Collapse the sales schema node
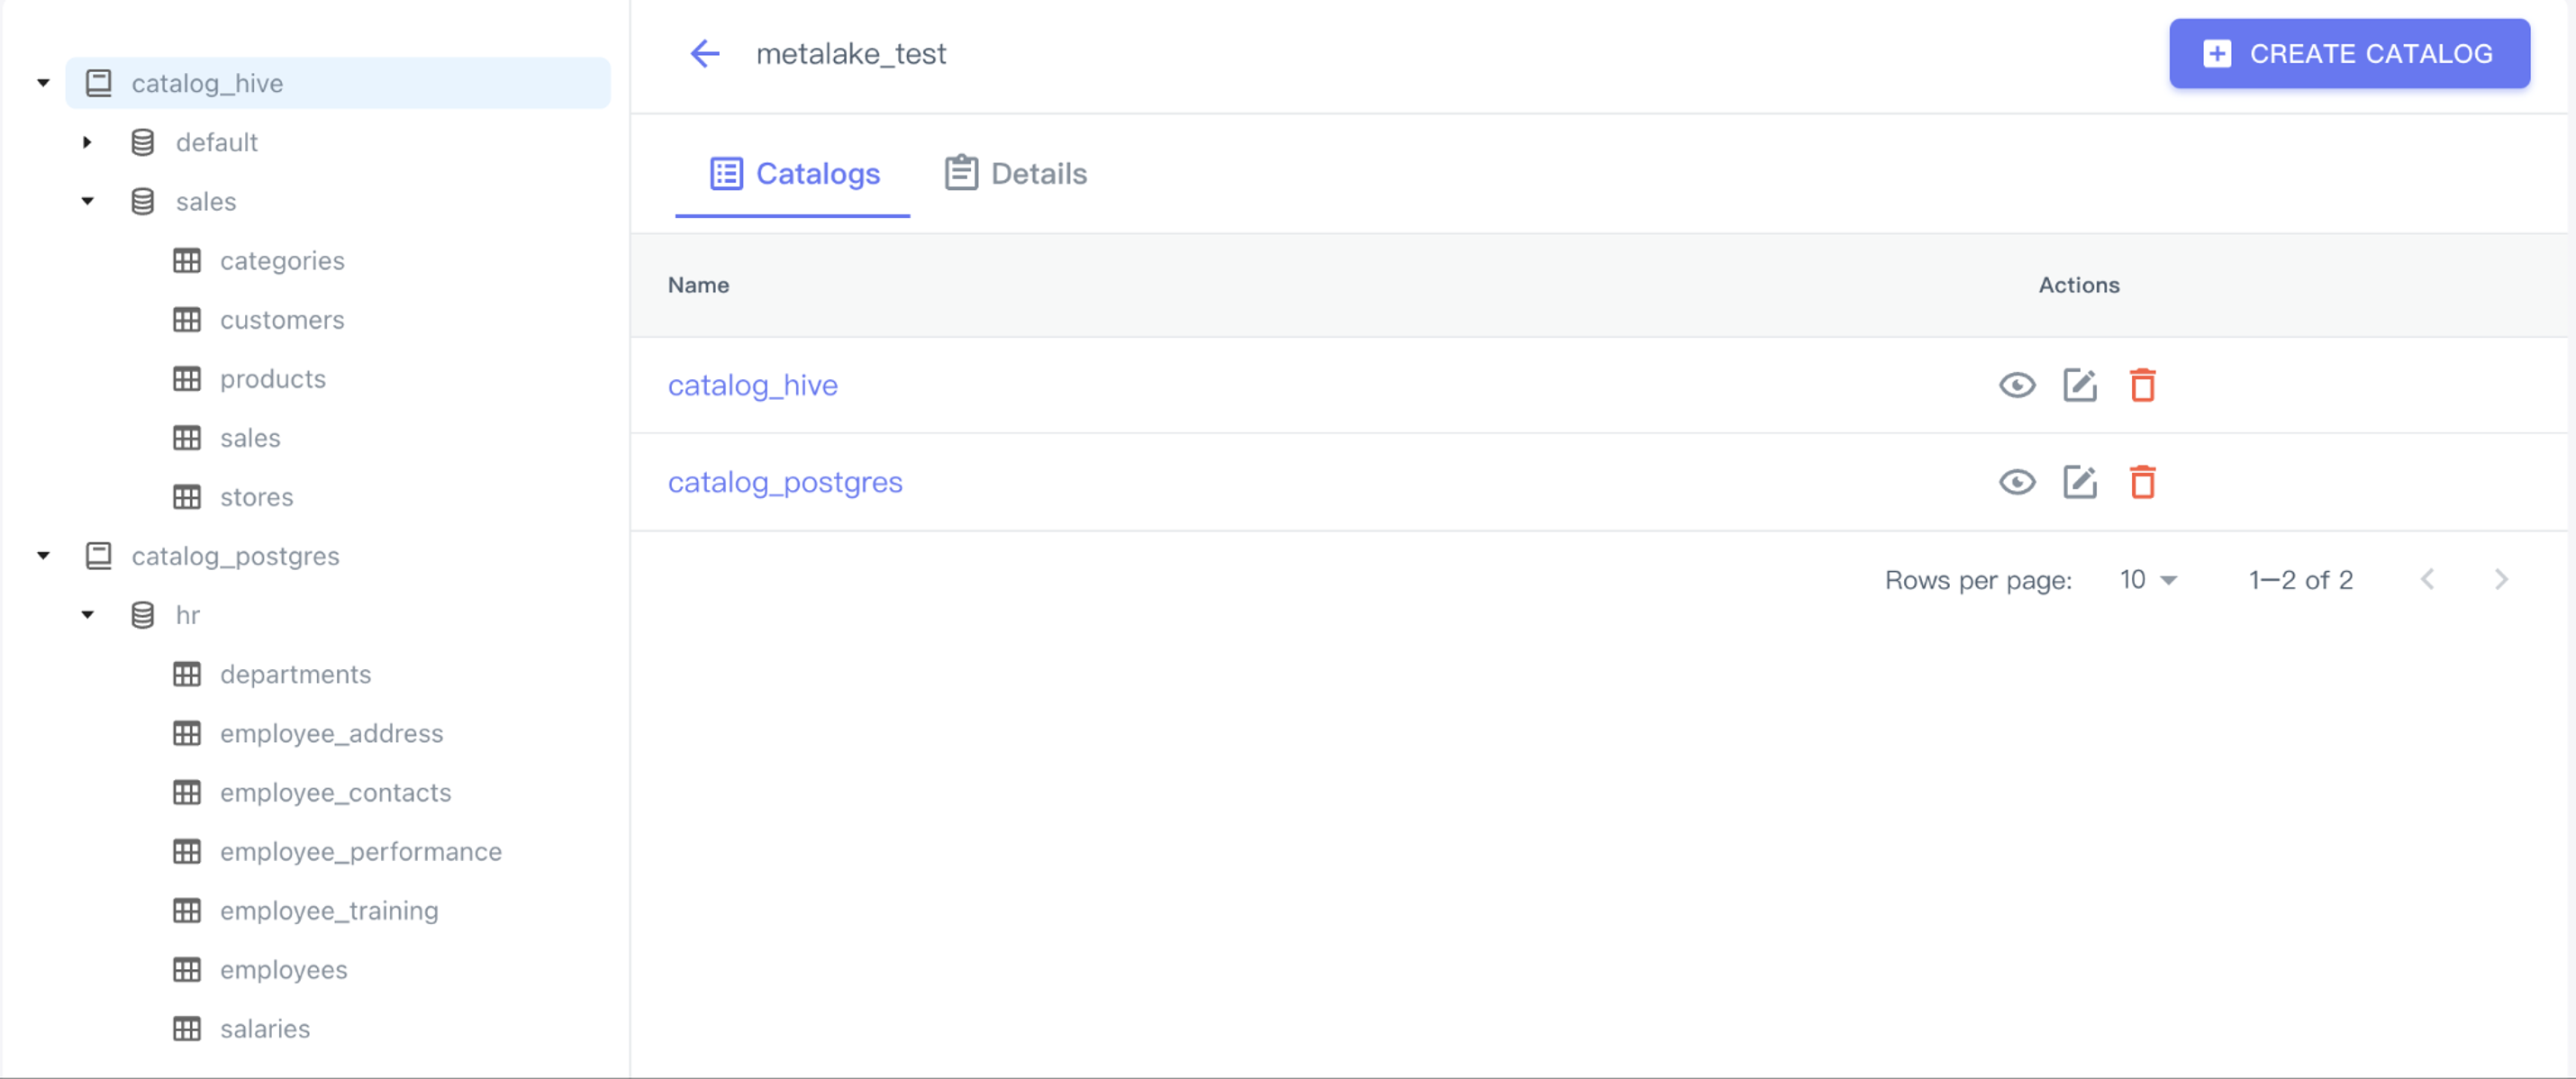This screenshot has height=1079, width=2576. point(87,202)
